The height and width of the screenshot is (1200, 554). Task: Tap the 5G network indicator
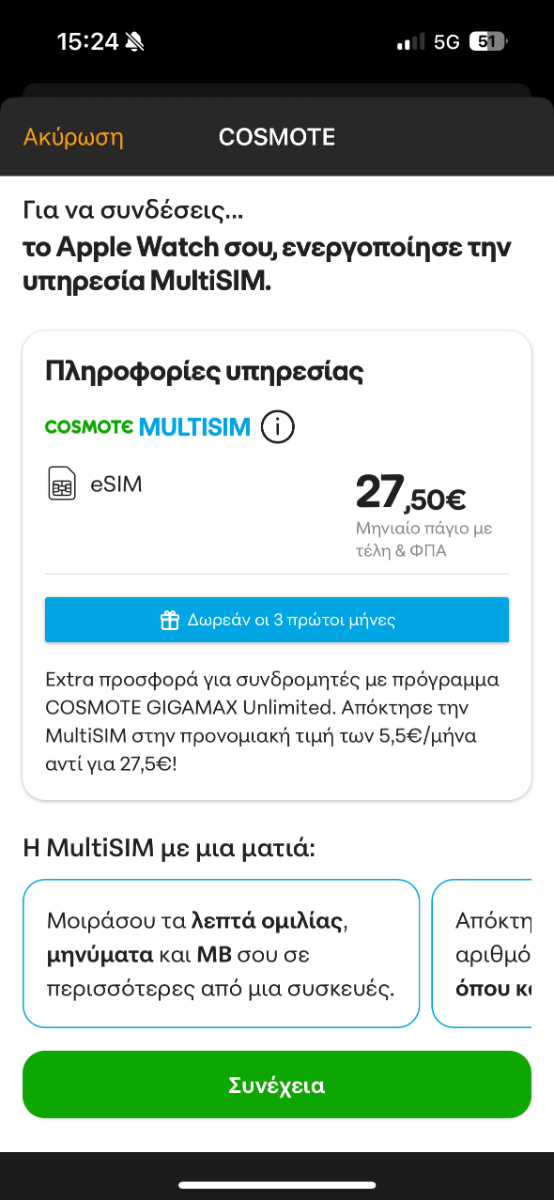coord(447,42)
